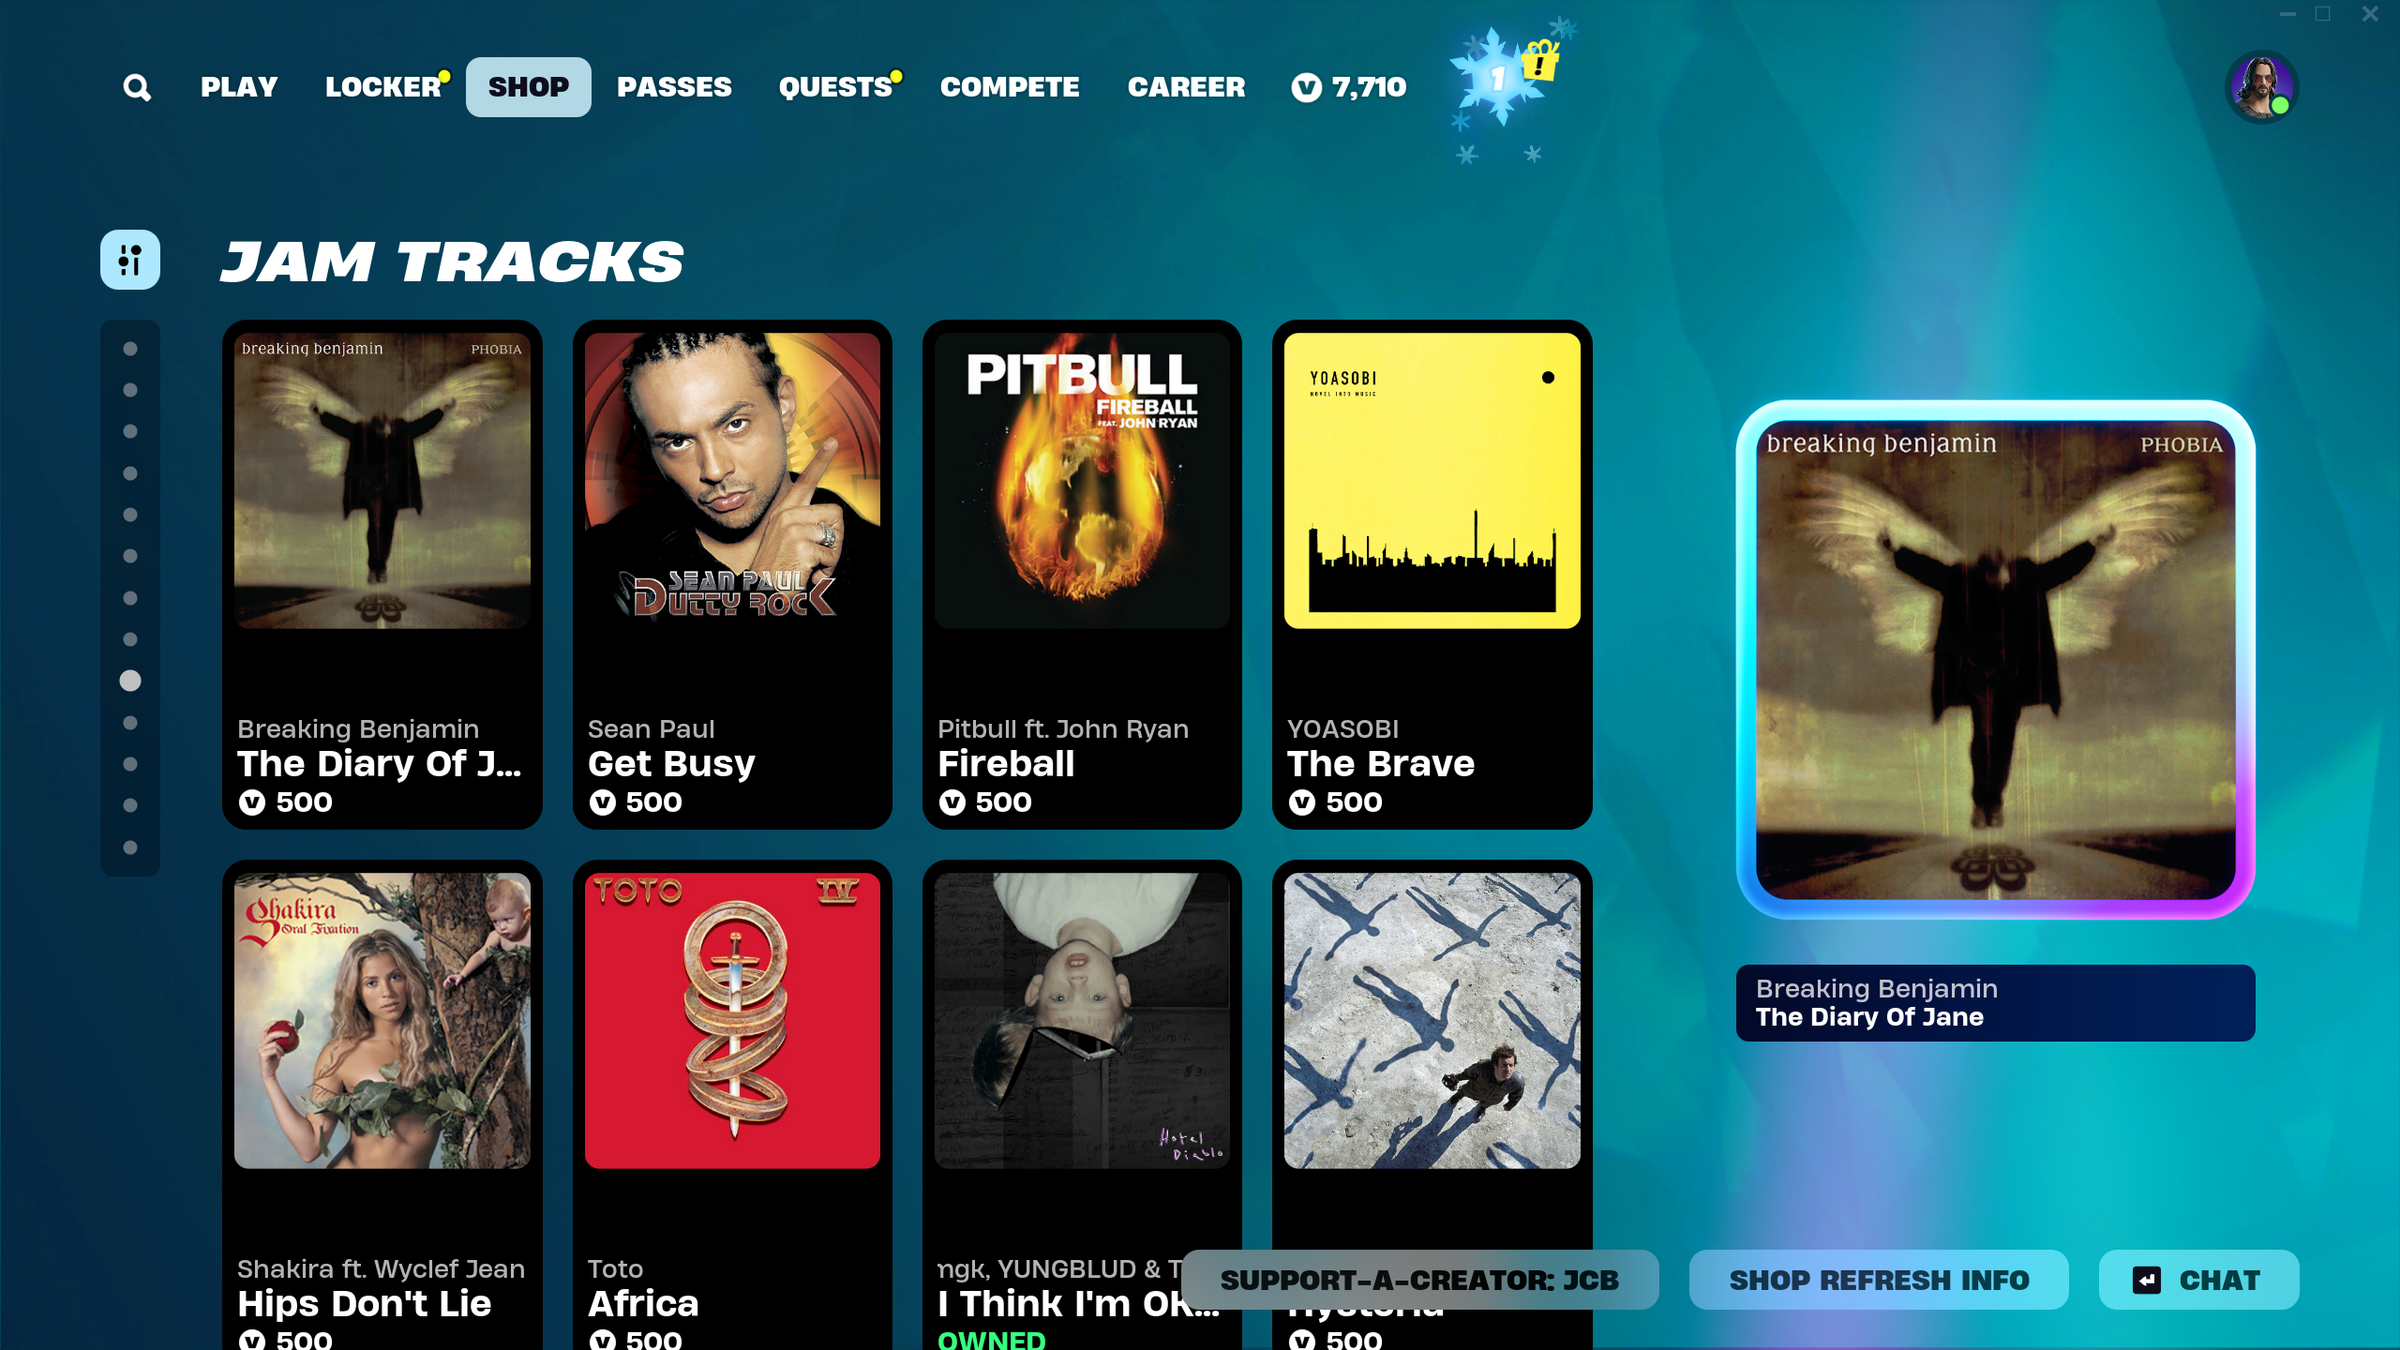
Task: Click SHOP REFRESH INFO button
Action: (1879, 1280)
